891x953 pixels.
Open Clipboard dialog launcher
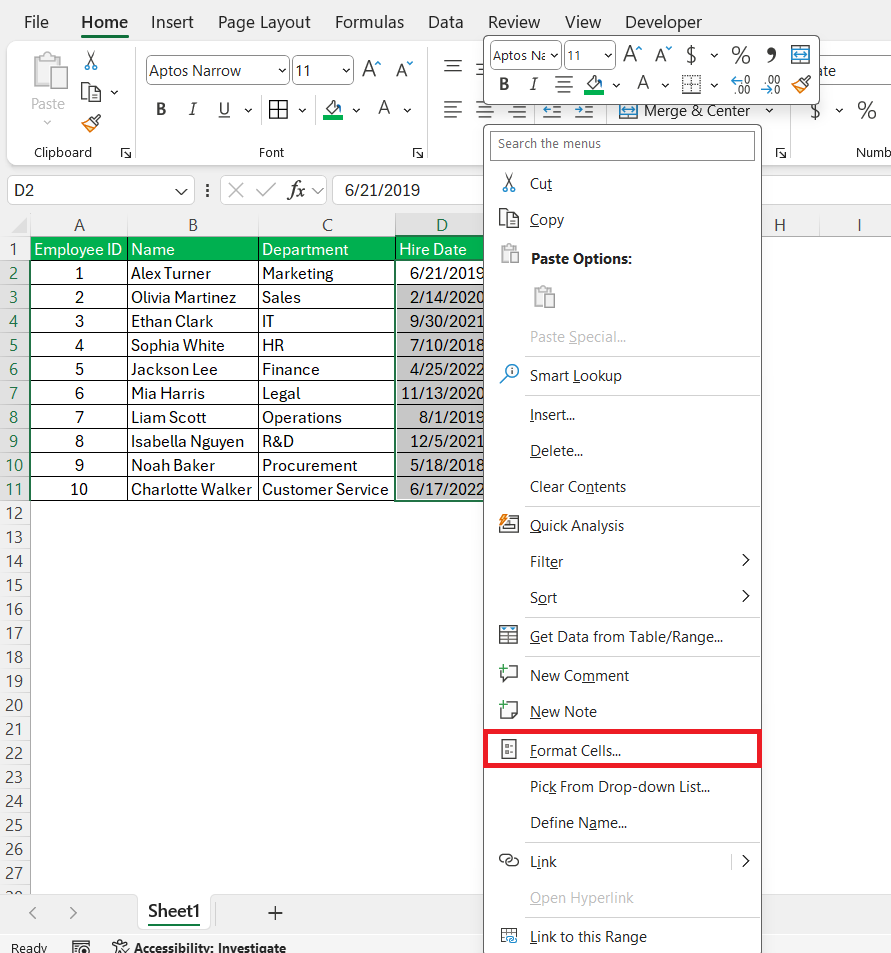[x=126, y=153]
